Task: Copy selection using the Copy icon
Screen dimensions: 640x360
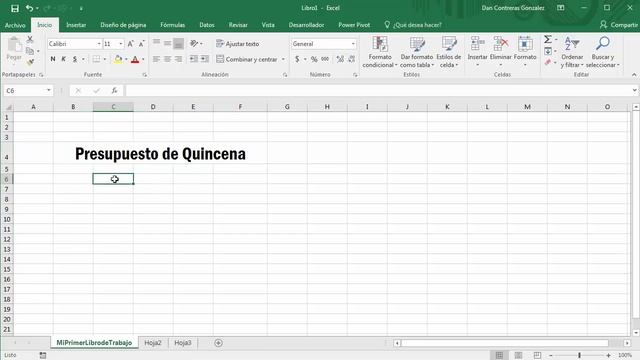Action: (x=30, y=51)
